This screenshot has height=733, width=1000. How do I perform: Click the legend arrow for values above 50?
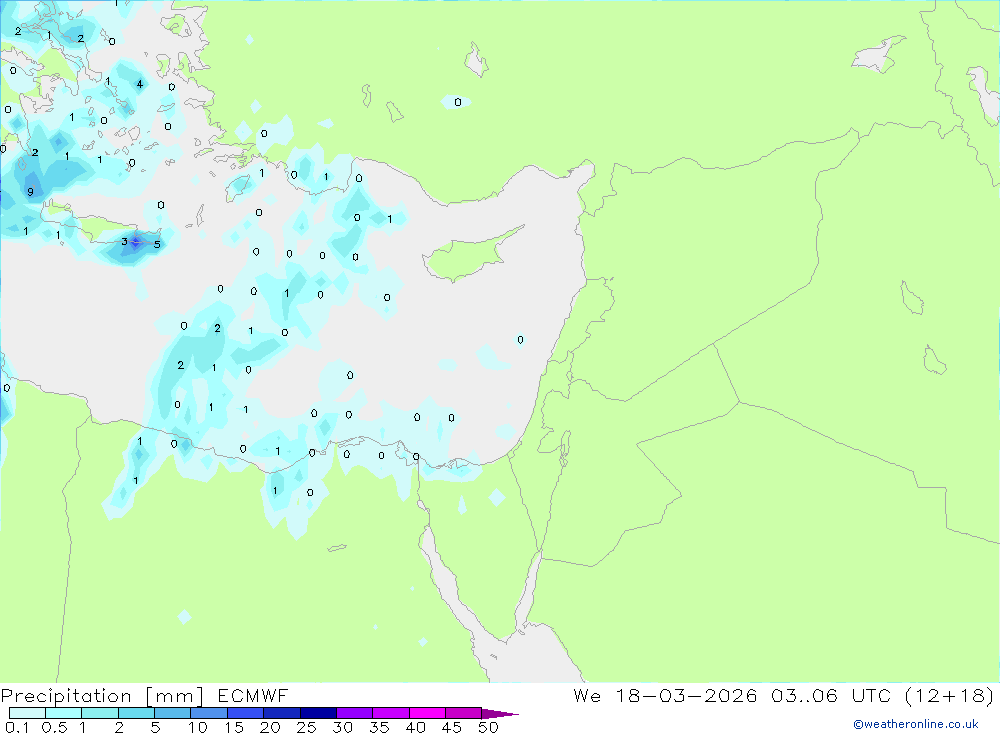[499, 714]
